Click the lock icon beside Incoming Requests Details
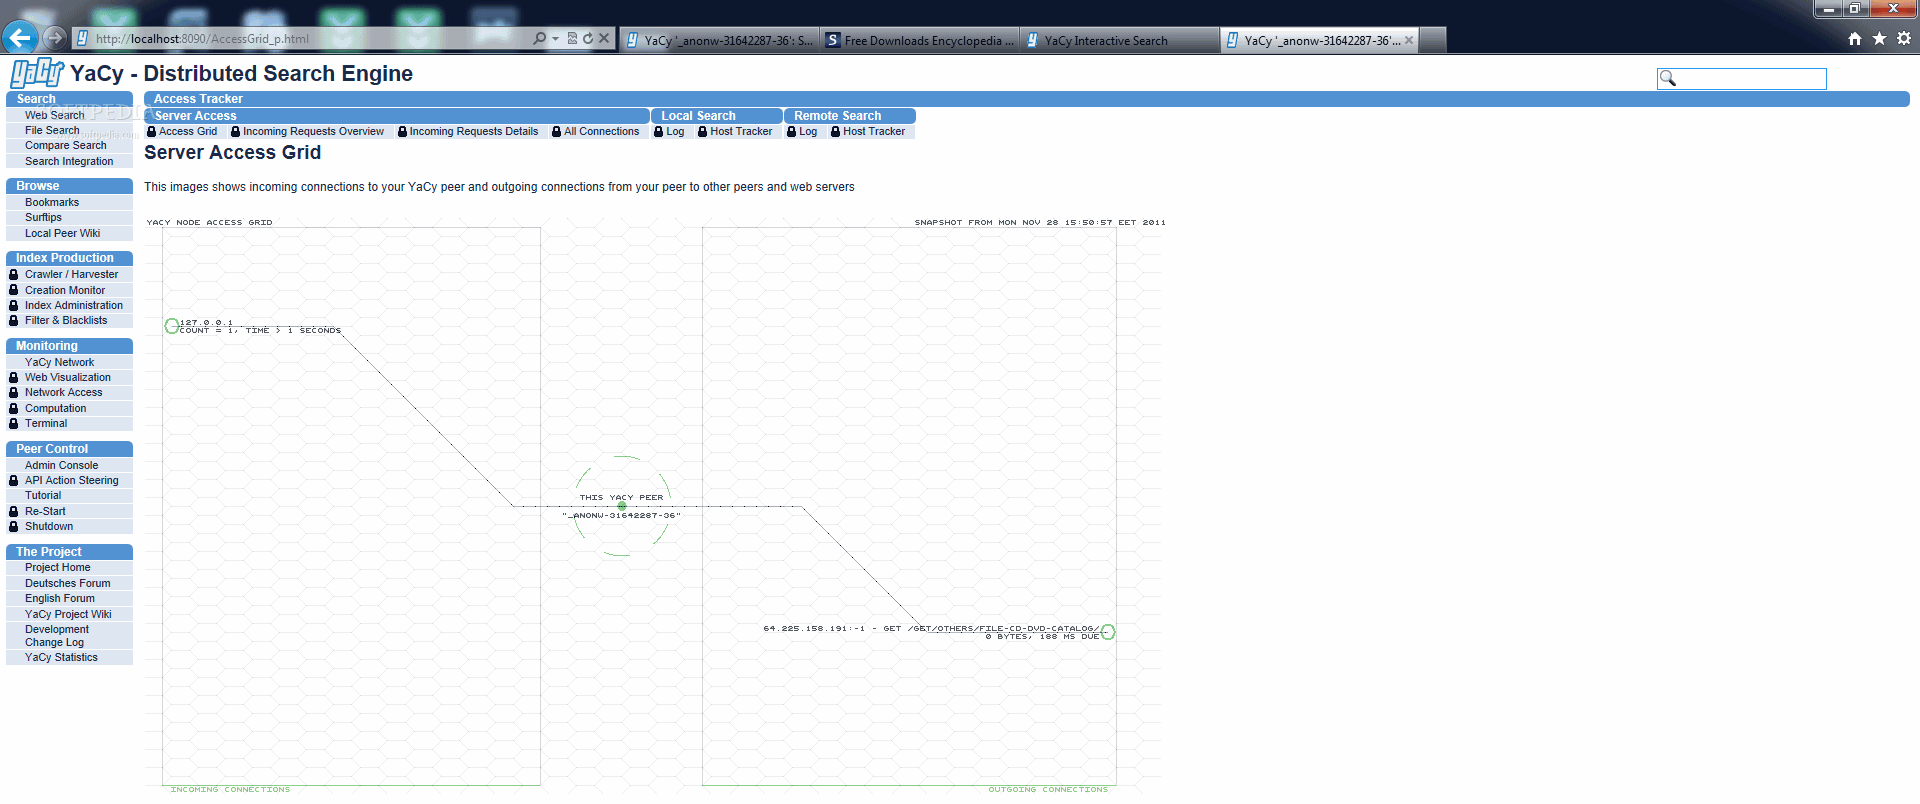 point(402,132)
